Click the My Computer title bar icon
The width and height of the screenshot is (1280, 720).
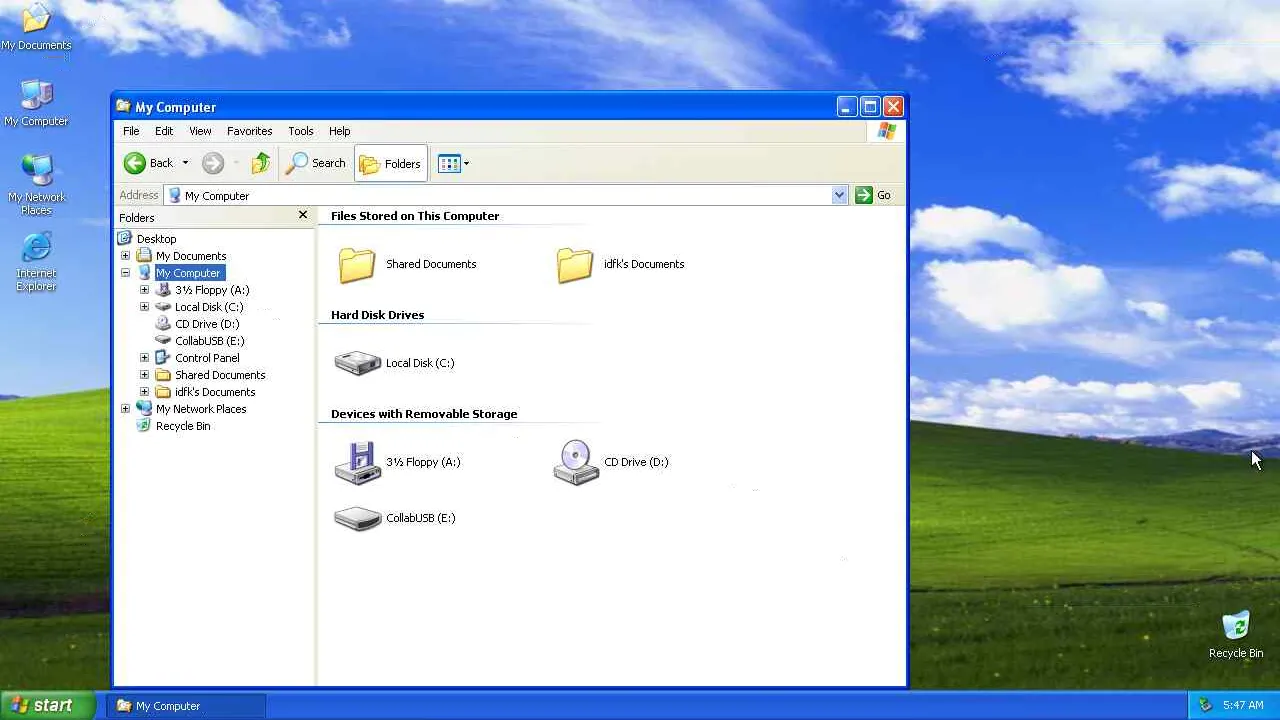(123, 106)
